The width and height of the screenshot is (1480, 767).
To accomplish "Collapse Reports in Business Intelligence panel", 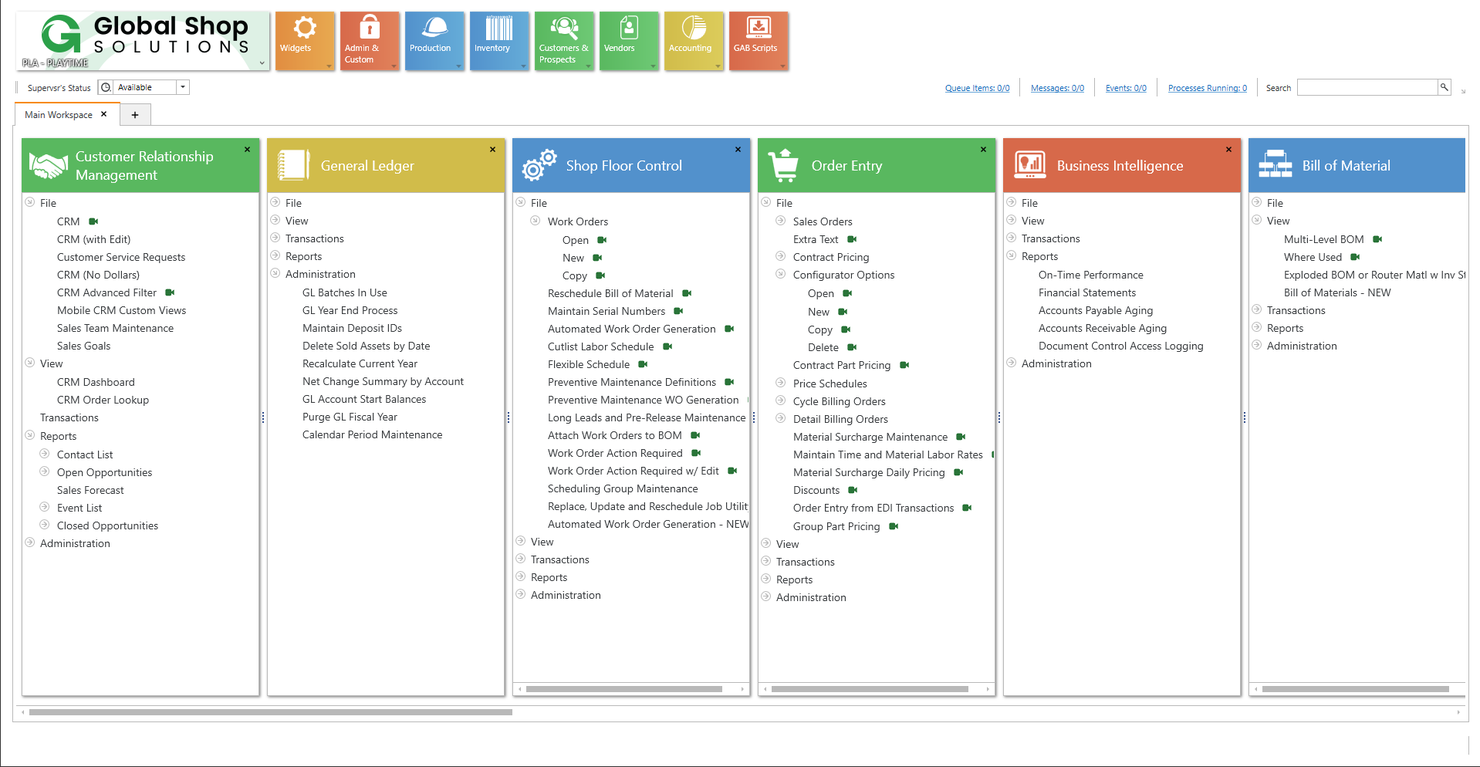I will (1011, 256).
